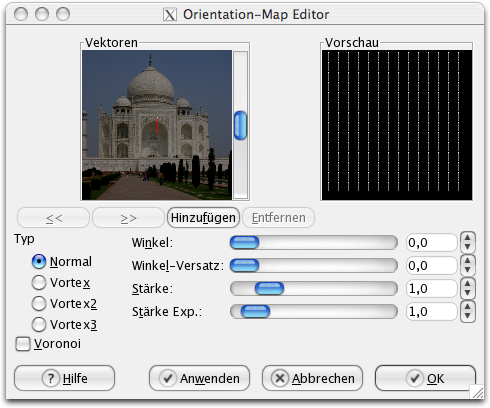Cancel dialog with Abbrechen button

coord(312,378)
